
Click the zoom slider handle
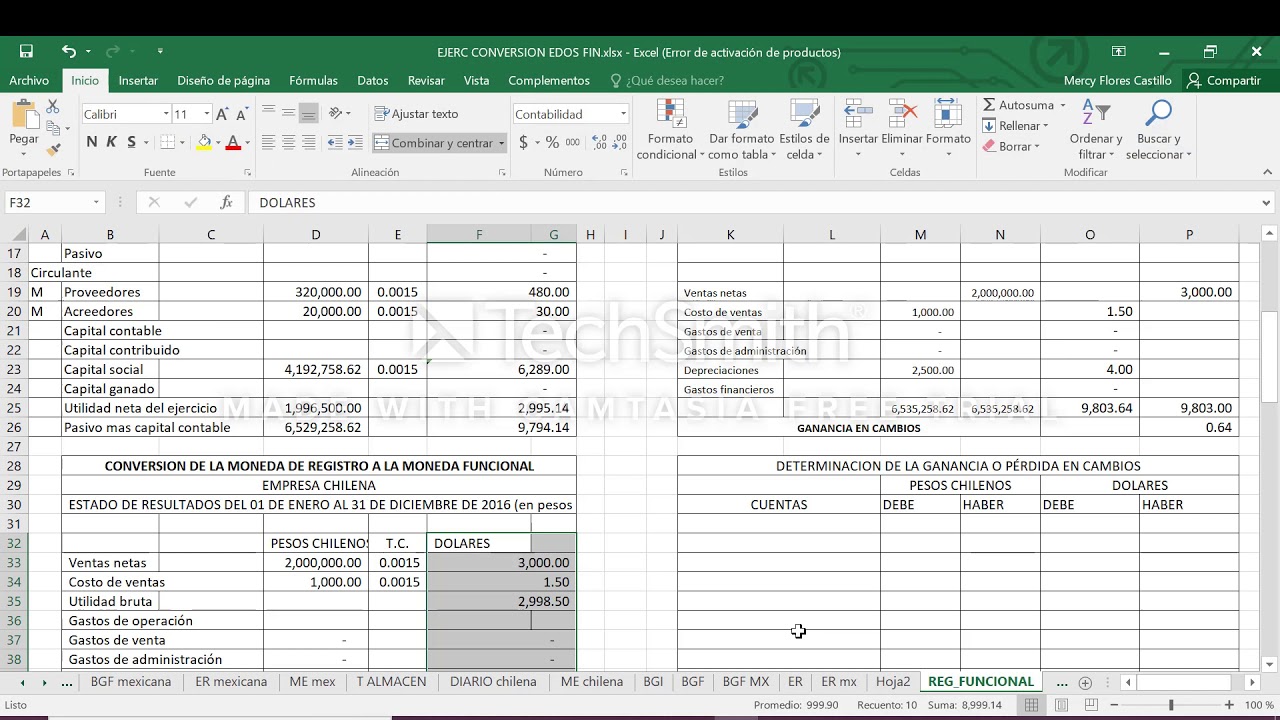1171,705
